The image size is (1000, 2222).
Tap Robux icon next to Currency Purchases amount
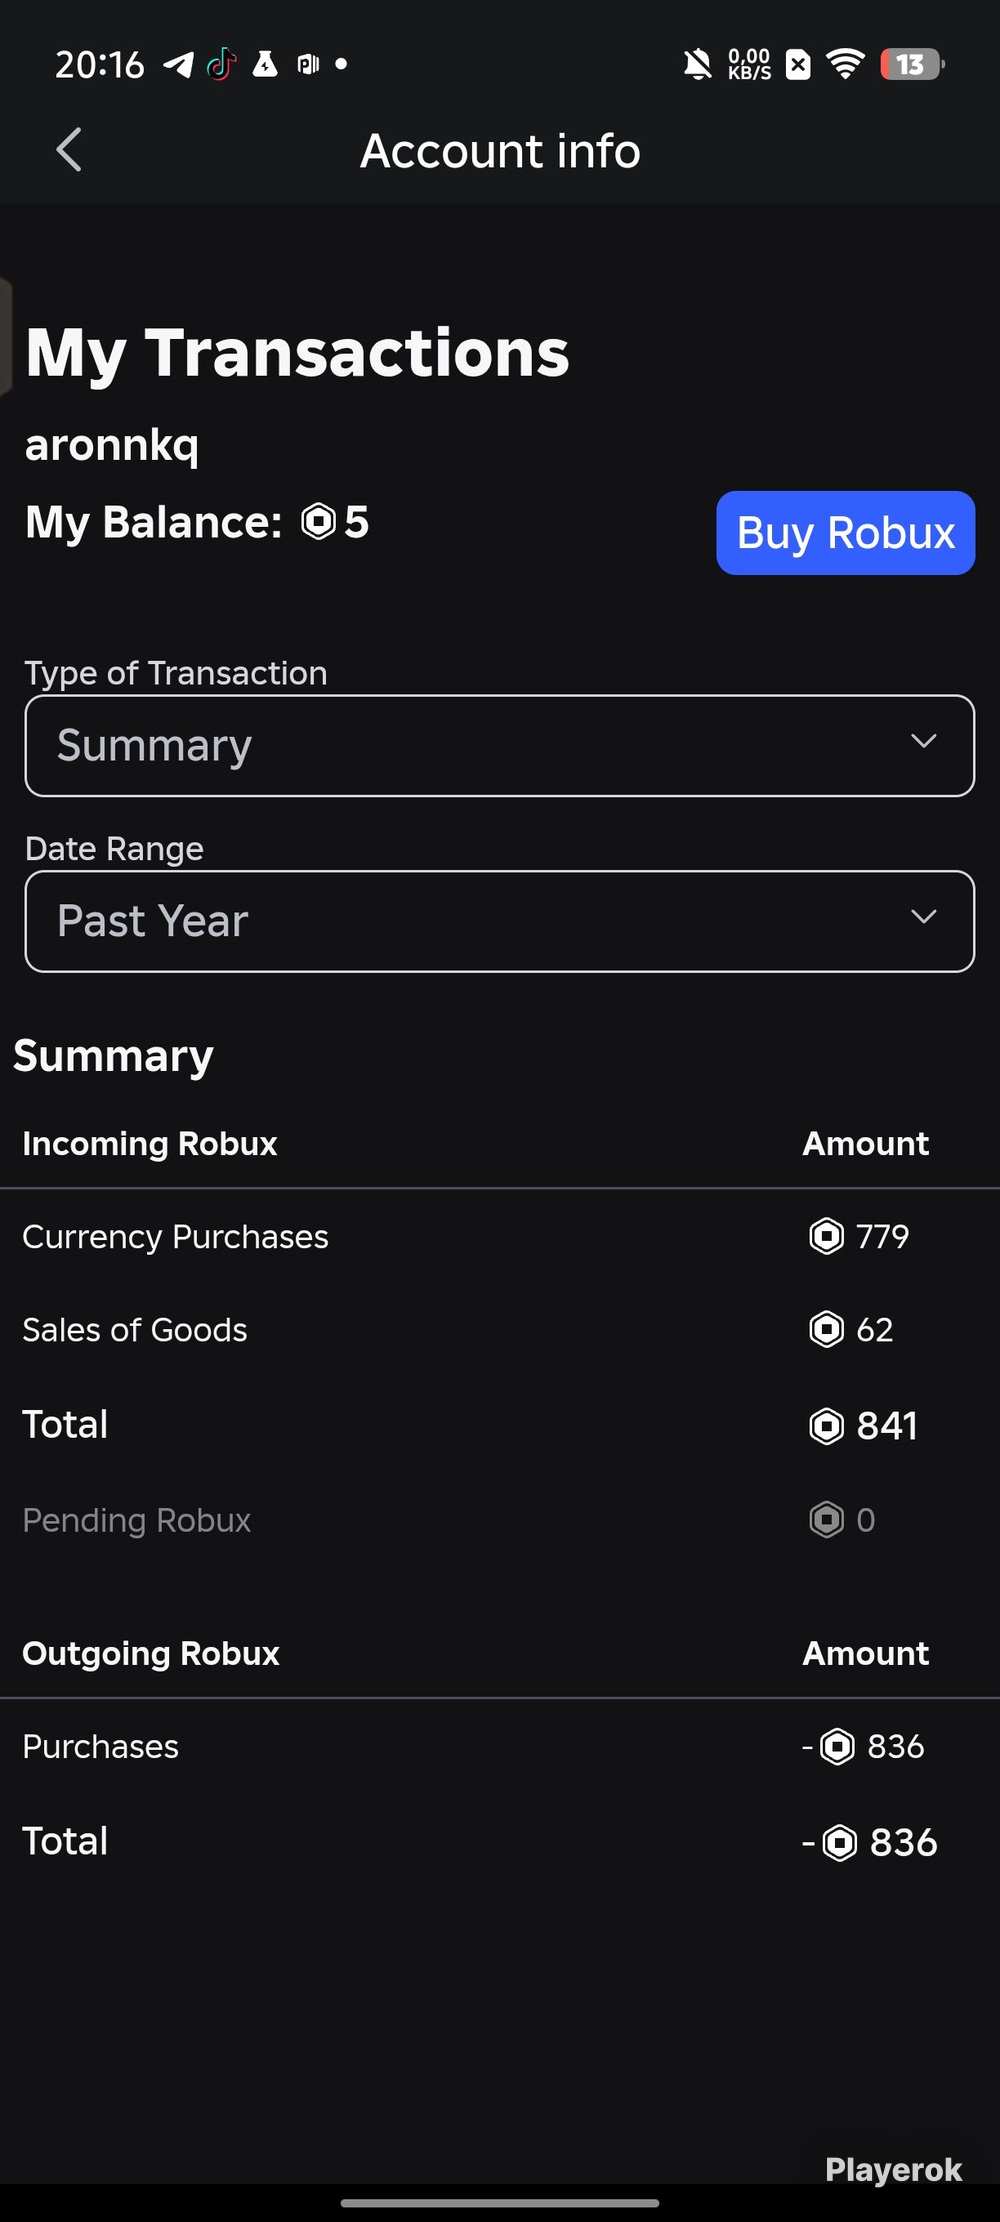point(826,1237)
